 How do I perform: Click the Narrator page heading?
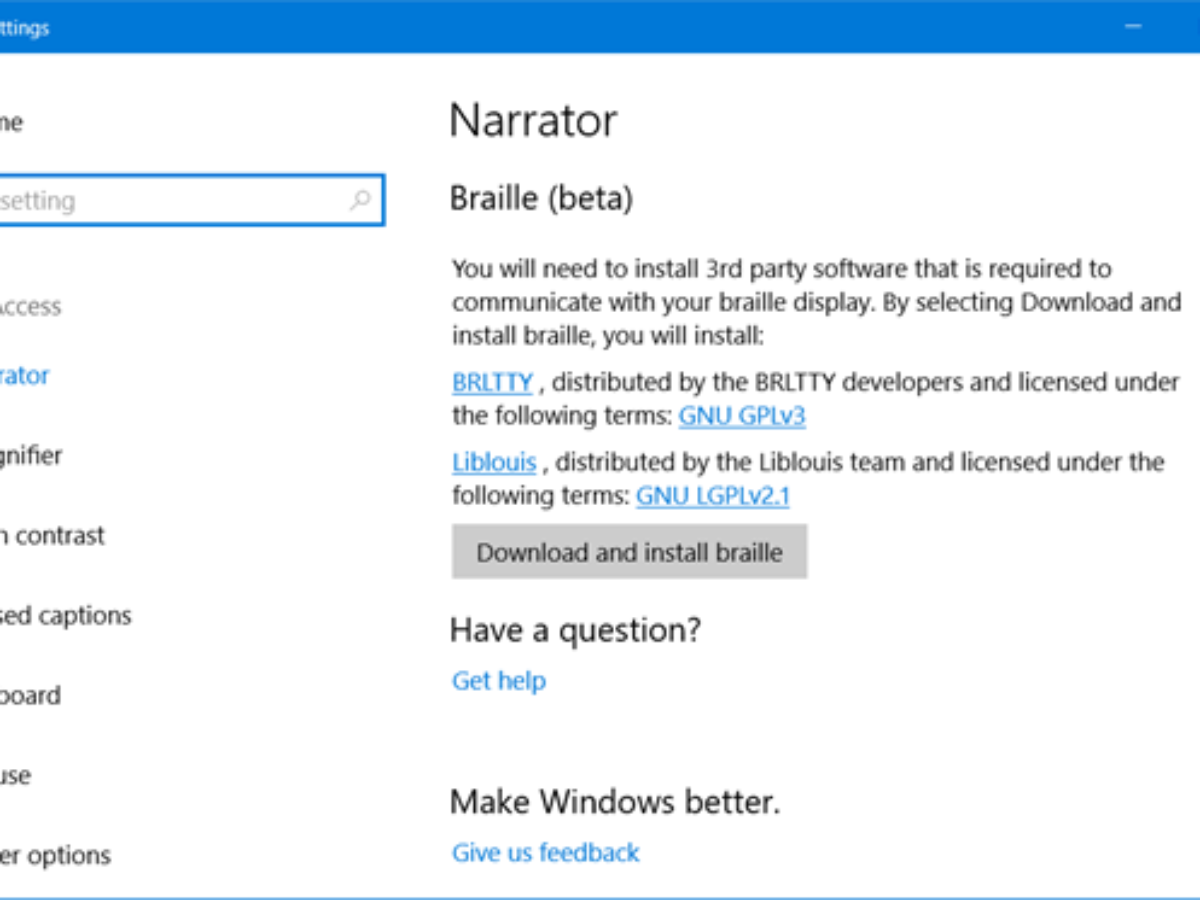pos(533,121)
